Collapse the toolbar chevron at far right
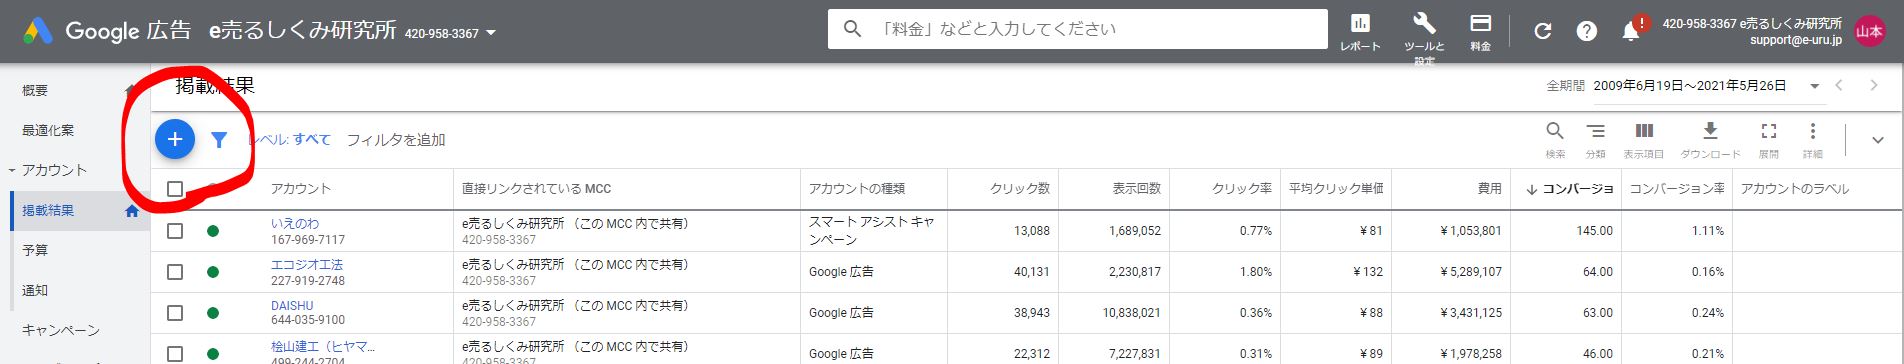The image size is (1904, 364). pyautogui.click(x=1877, y=140)
